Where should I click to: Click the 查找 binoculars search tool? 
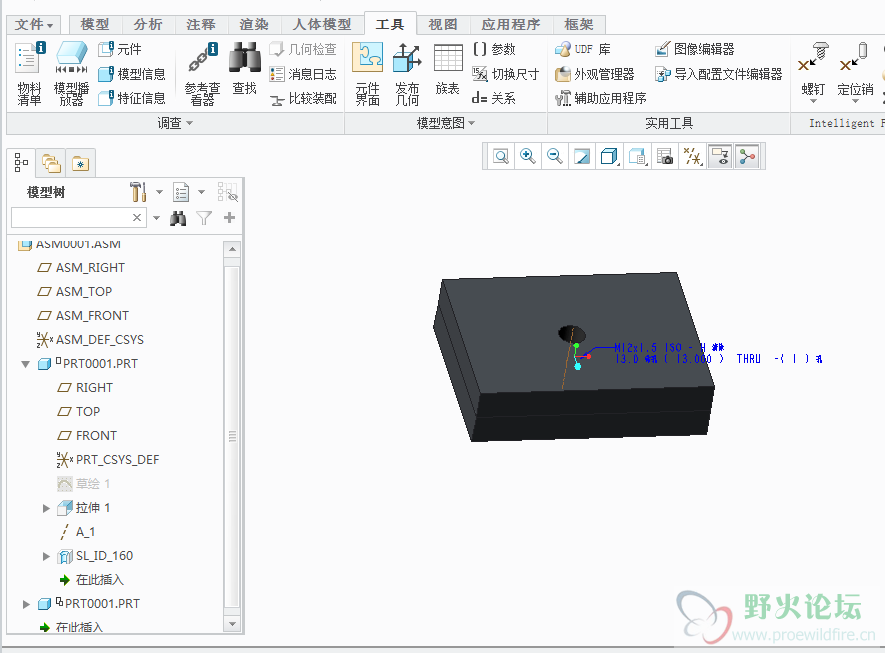(244, 69)
